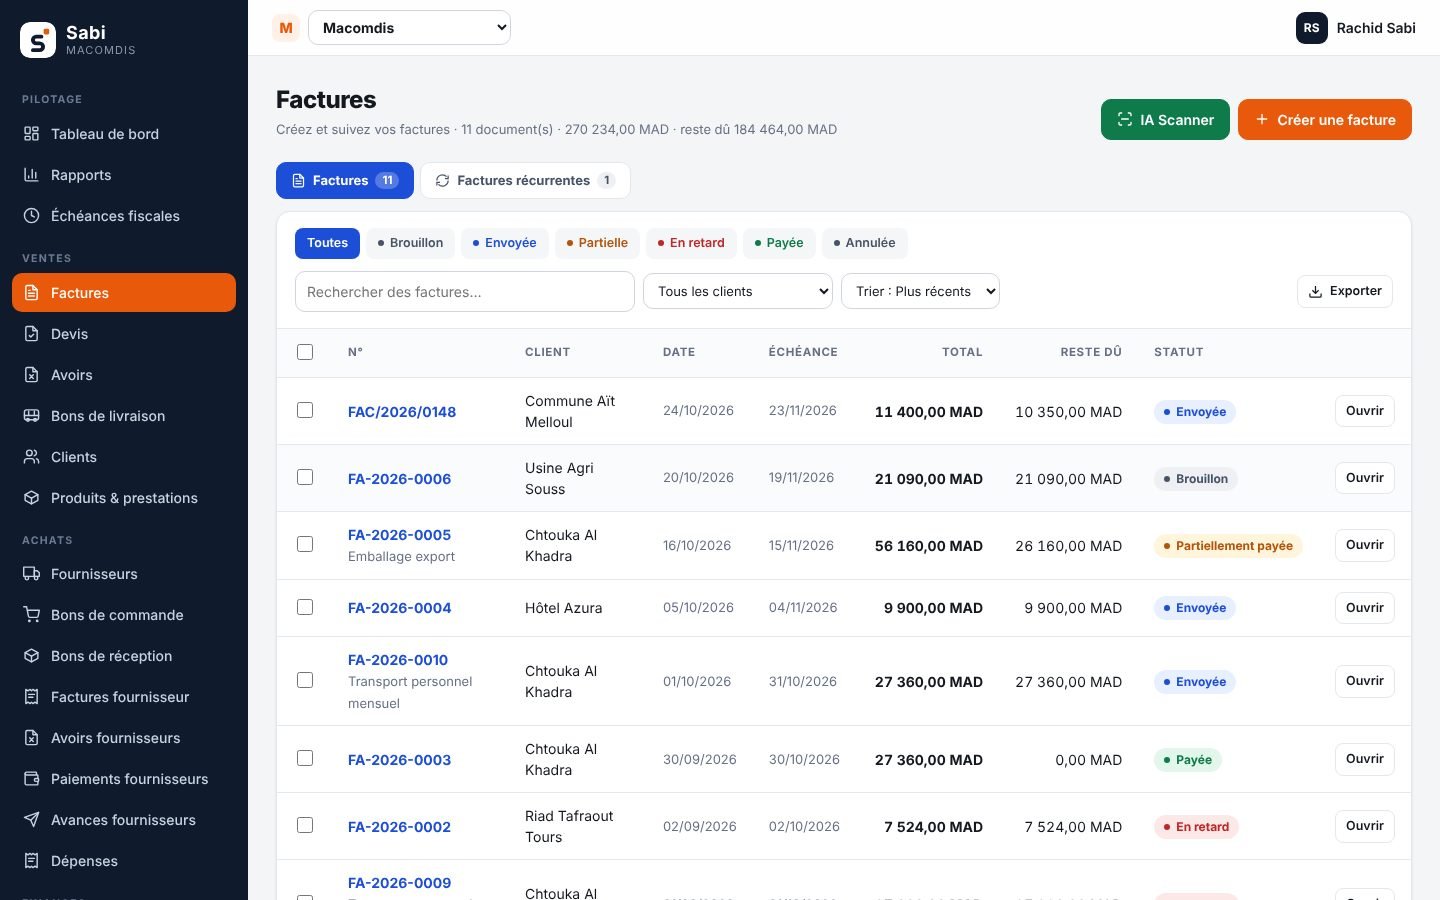This screenshot has width=1440, height=900.
Task: Click the RS user avatar
Action: pyautogui.click(x=1312, y=28)
